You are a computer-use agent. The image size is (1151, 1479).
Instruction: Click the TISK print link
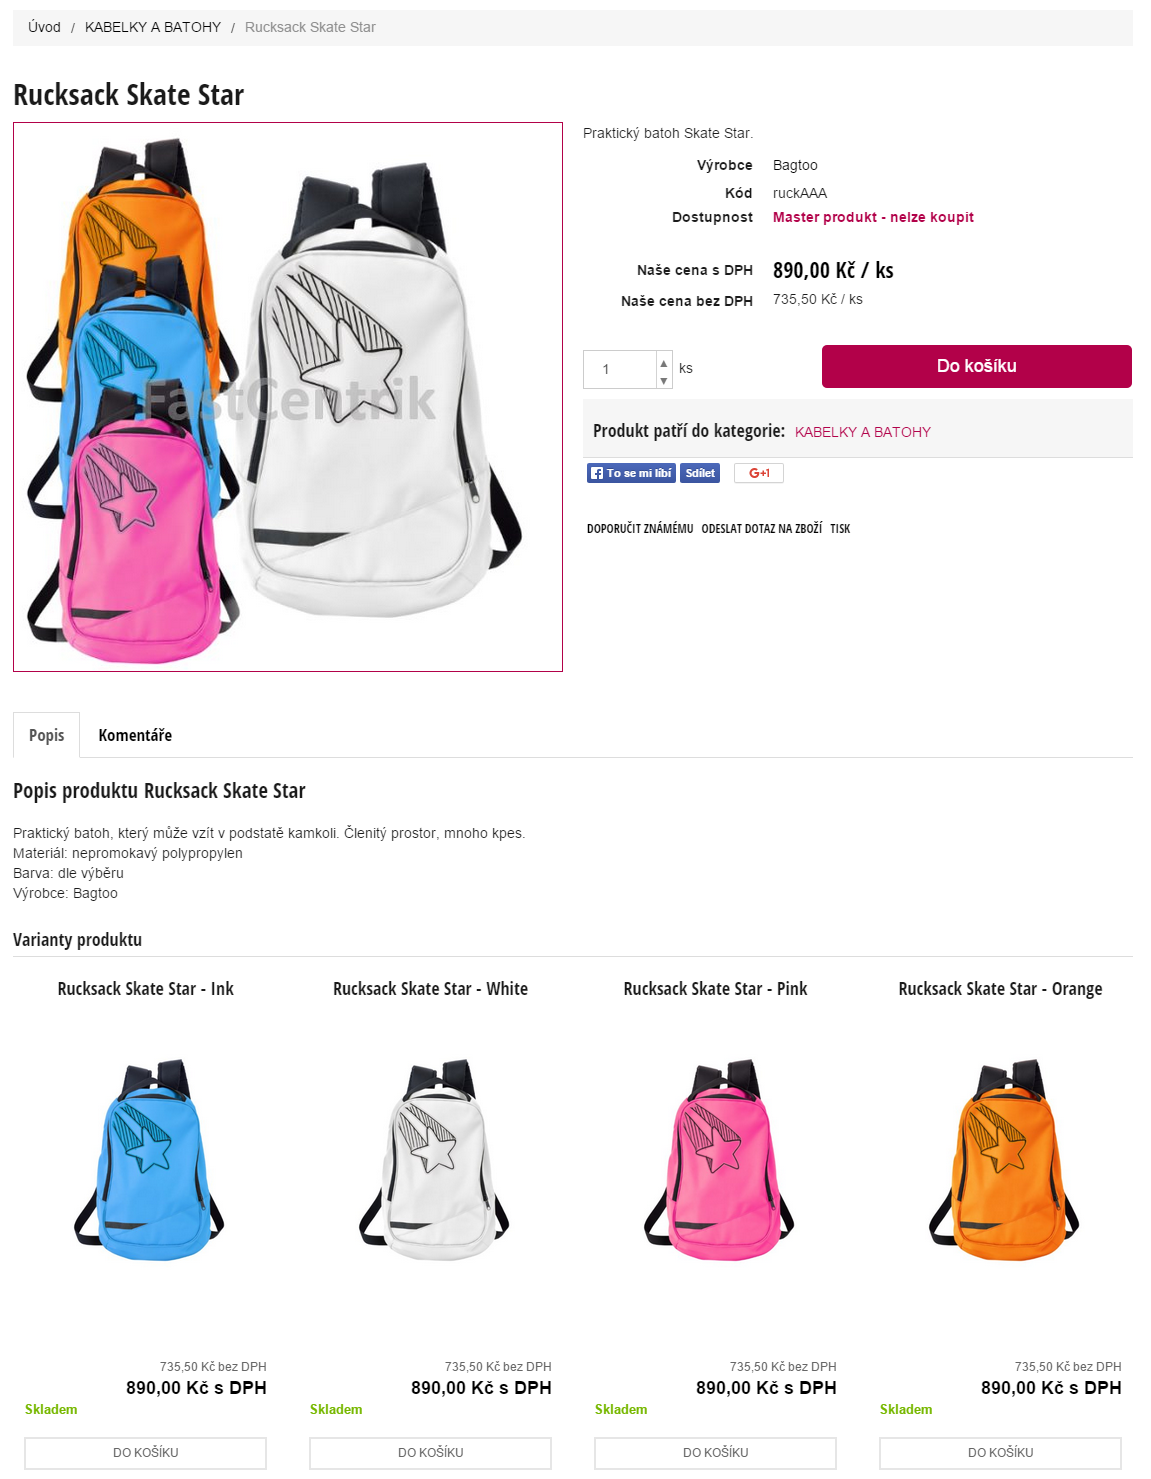pyautogui.click(x=840, y=528)
